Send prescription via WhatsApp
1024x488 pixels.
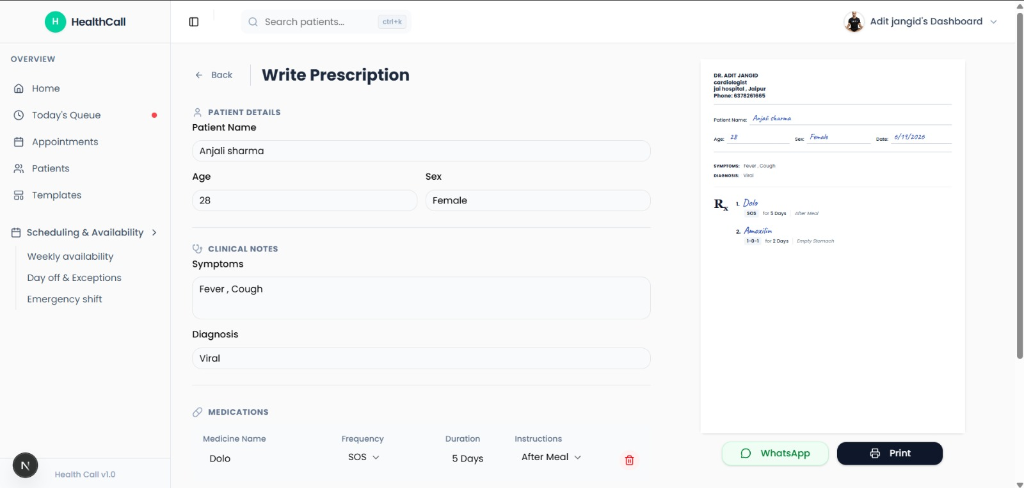coord(775,453)
